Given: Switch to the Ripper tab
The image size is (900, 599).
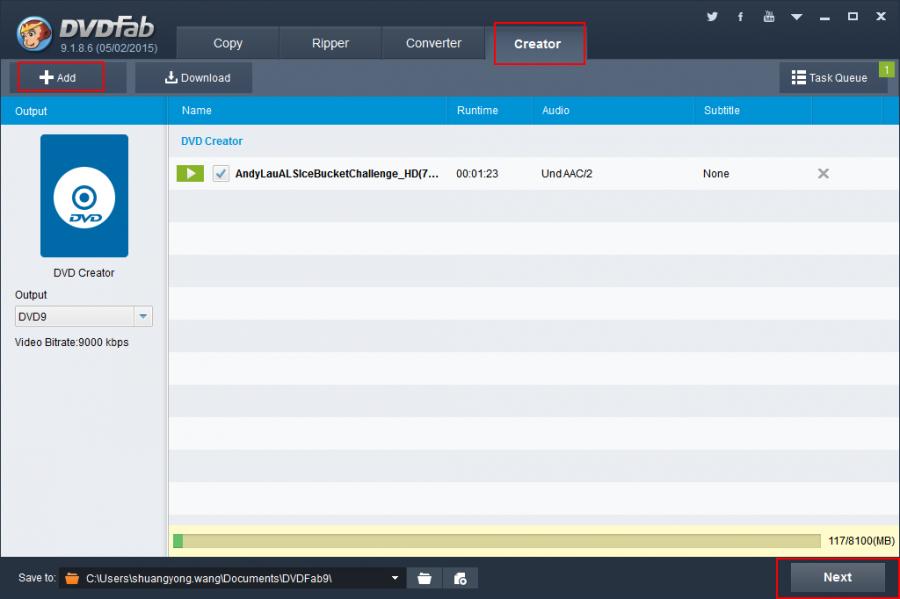Looking at the screenshot, I should click(330, 43).
